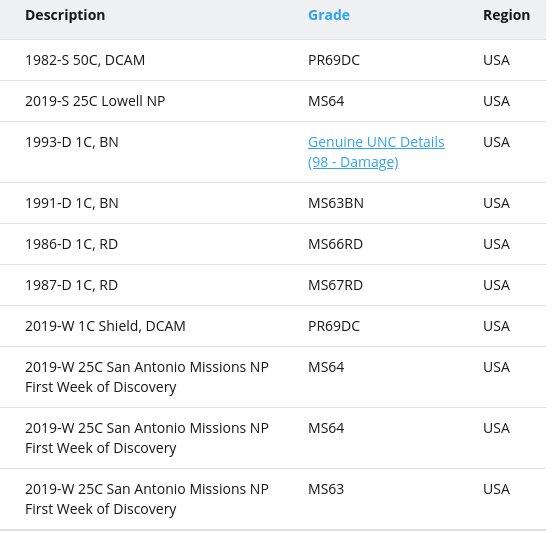Screen dimensions: 555x533
Task: Click 2019-W 1C Shield, DCAM entry
Action: click(105, 326)
